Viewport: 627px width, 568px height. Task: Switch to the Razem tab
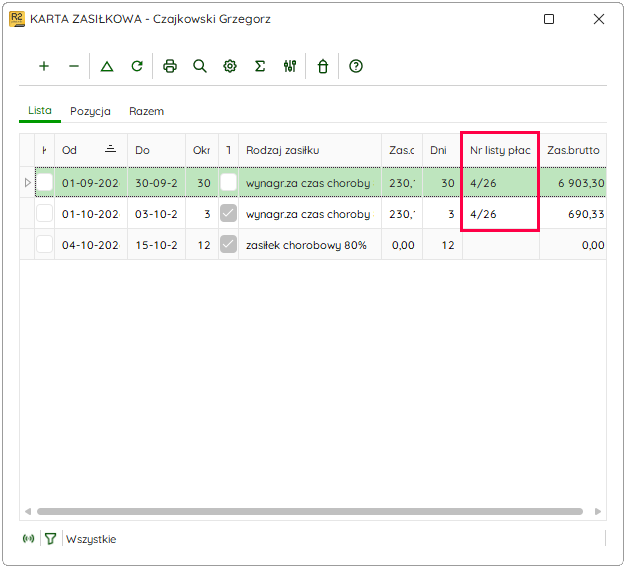coord(146,111)
